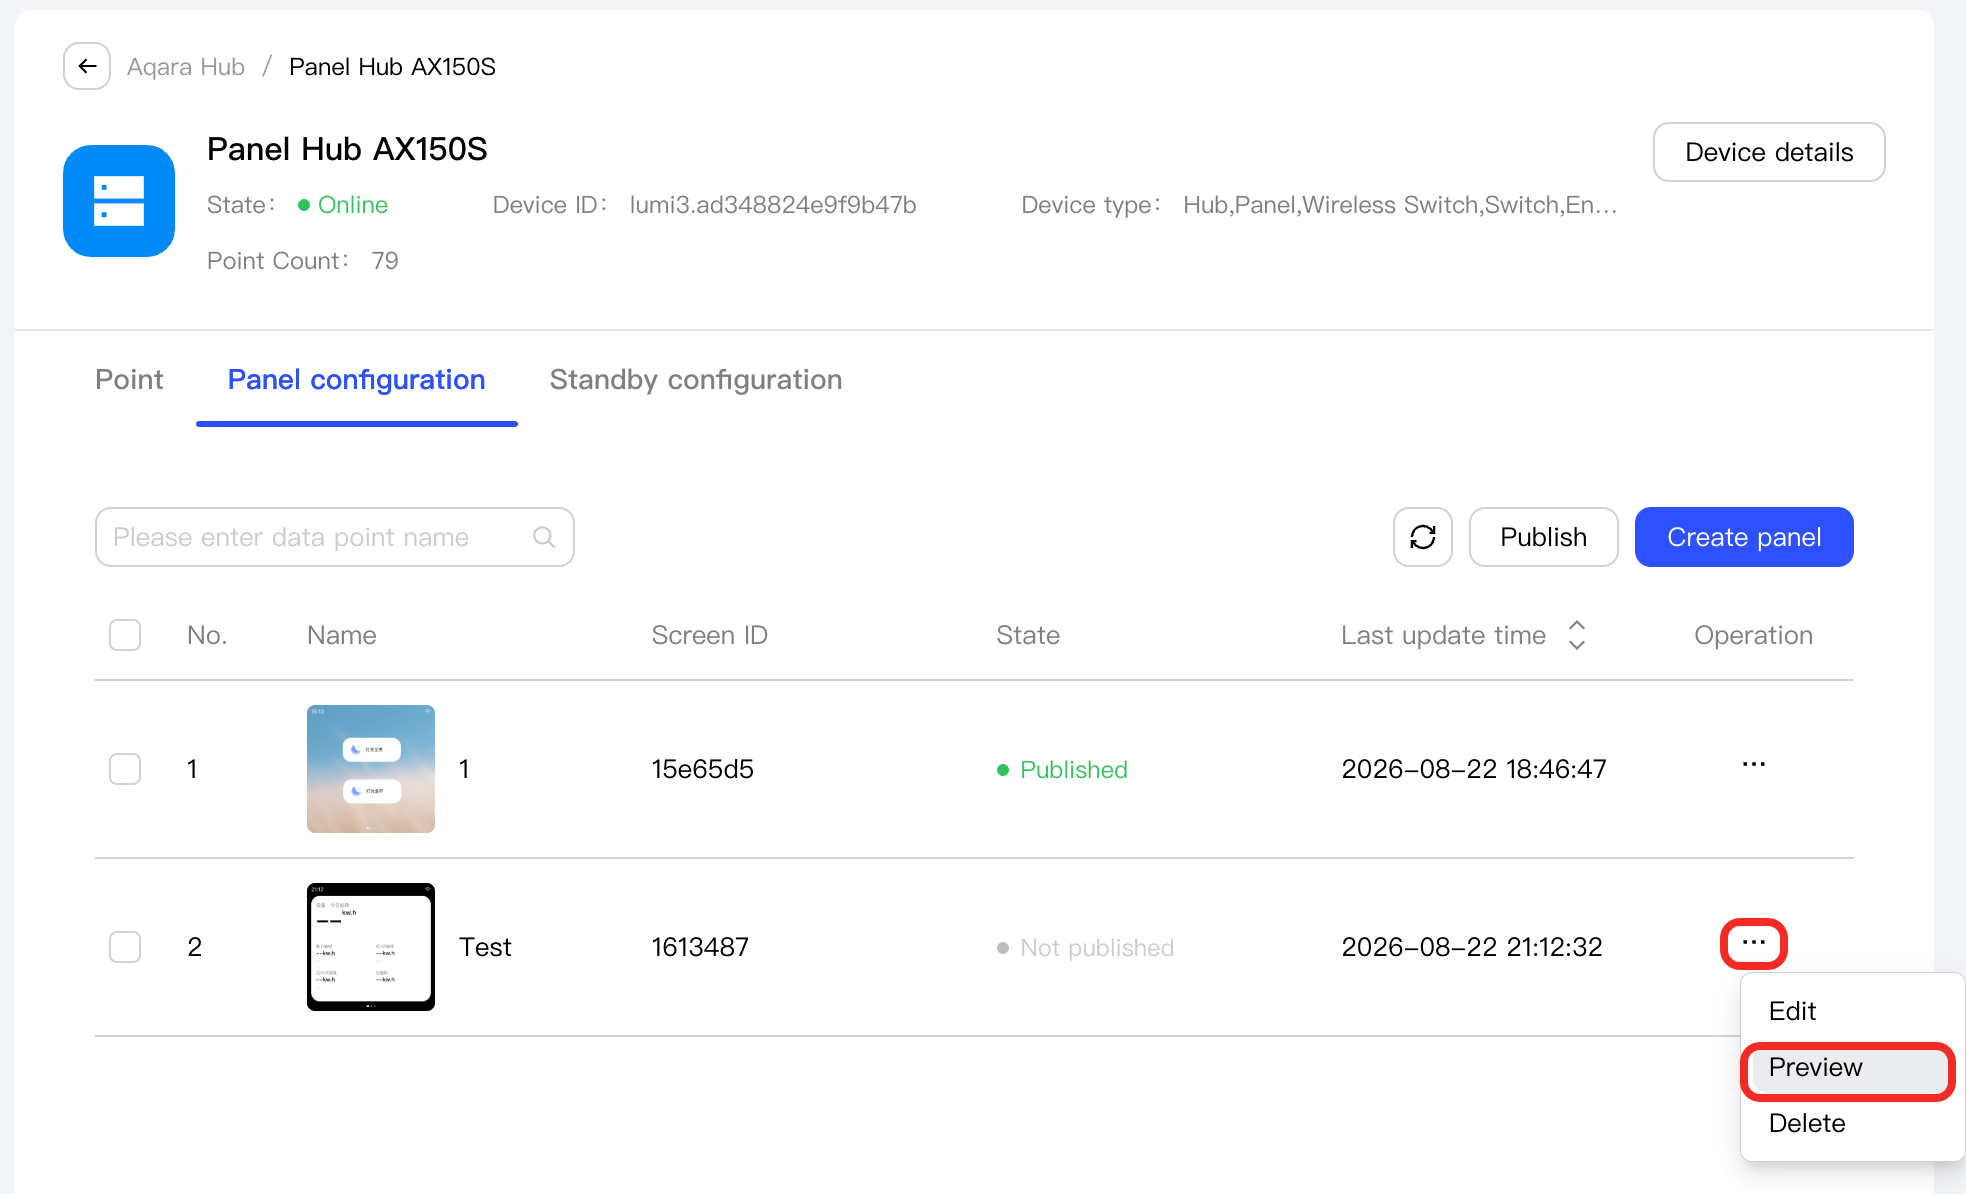Toggle the select-all header checkbox
This screenshot has width=1966, height=1194.
pyautogui.click(x=125, y=635)
